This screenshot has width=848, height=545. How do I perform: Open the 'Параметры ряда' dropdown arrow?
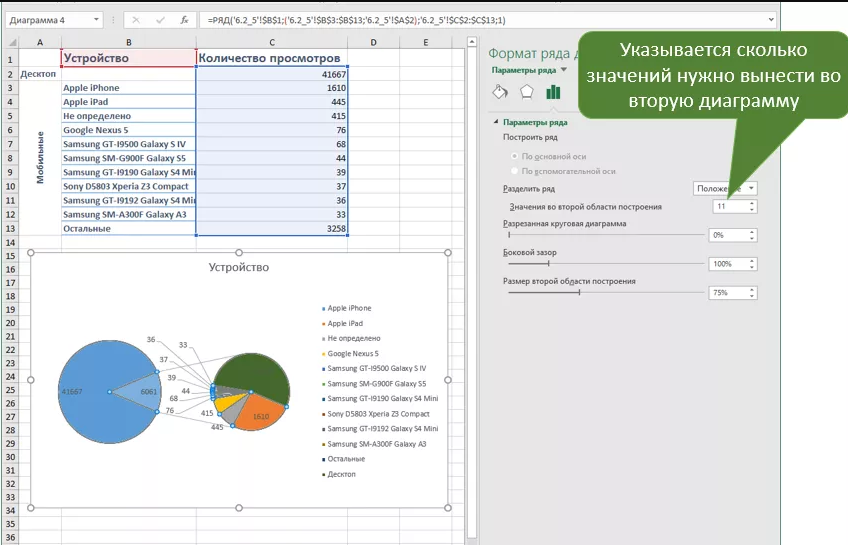tap(564, 70)
